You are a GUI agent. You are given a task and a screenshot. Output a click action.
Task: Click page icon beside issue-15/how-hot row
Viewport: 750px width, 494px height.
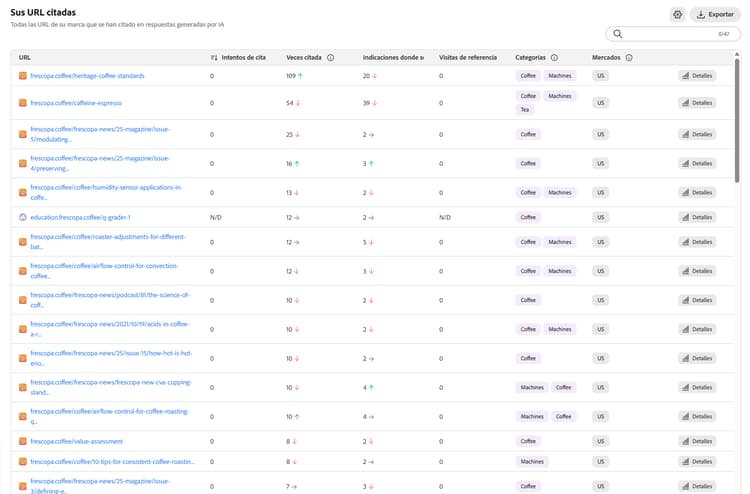tap(22, 358)
